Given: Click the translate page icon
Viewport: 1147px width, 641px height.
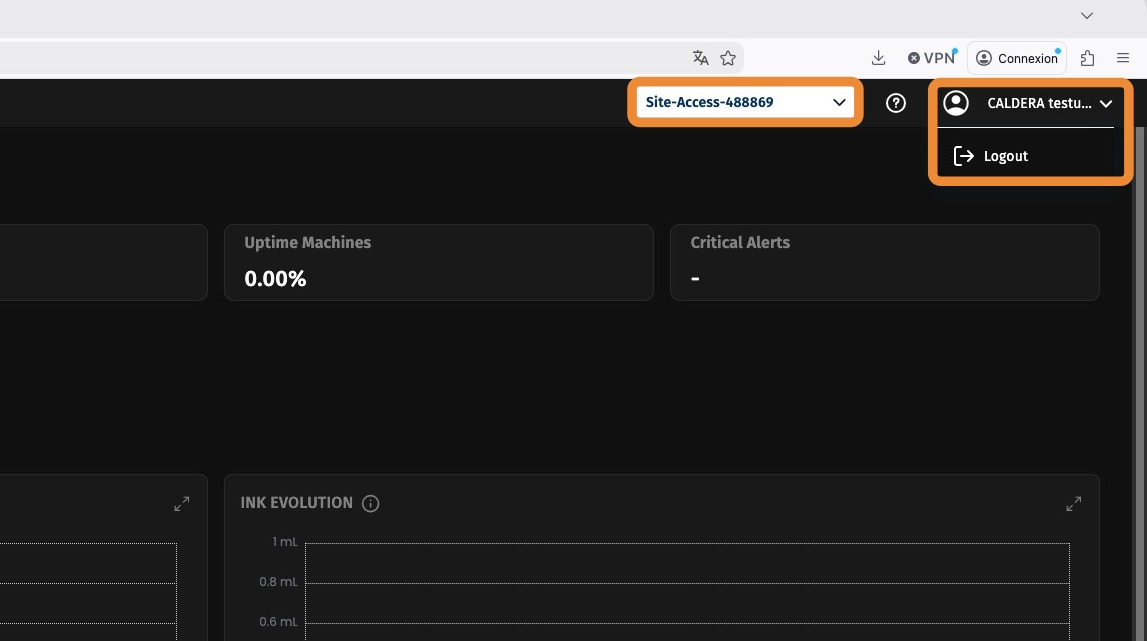Looking at the screenshot, I should (700, 58).
